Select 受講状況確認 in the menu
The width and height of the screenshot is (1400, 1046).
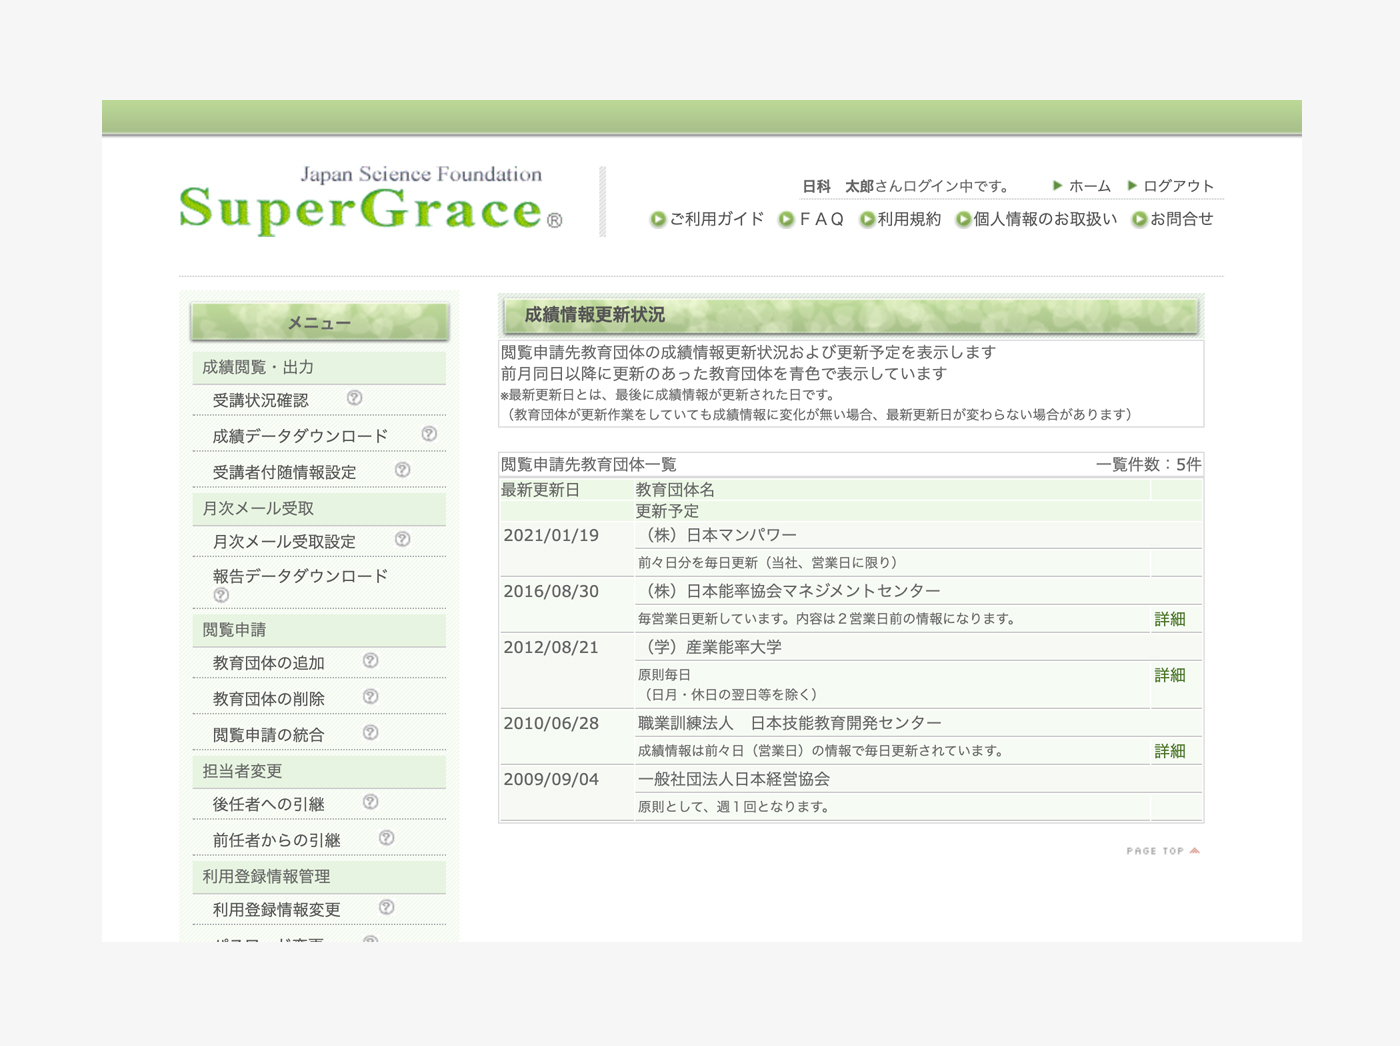[x=260, y=400]
